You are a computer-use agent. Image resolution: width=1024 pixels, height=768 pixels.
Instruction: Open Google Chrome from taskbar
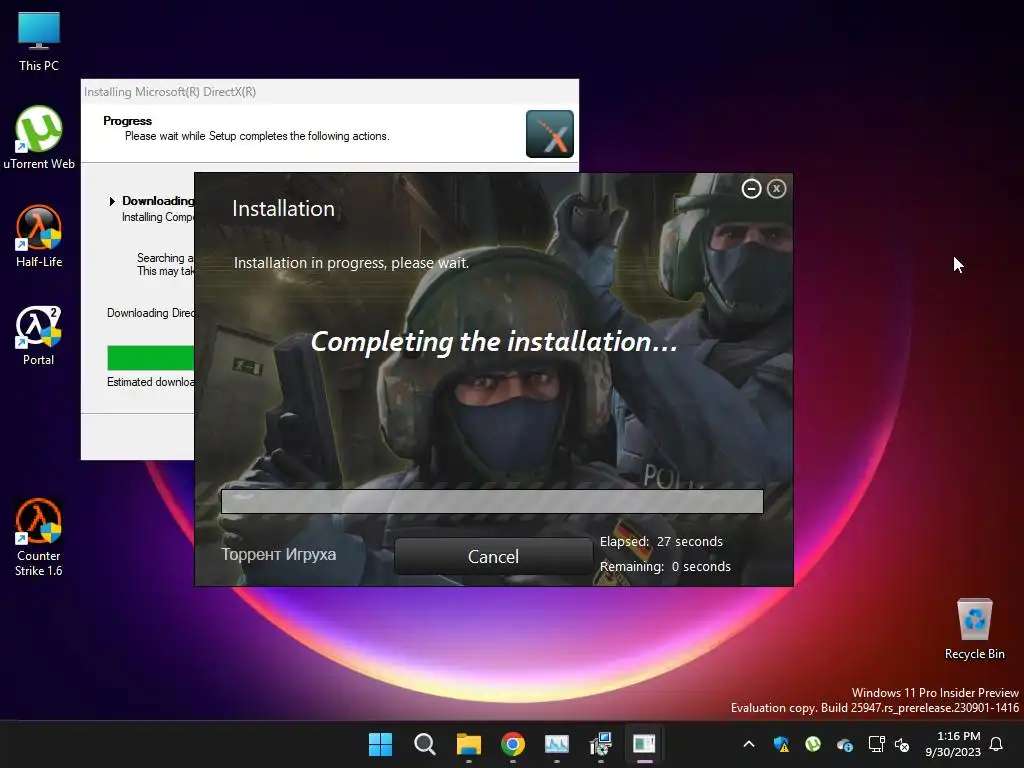513,744
